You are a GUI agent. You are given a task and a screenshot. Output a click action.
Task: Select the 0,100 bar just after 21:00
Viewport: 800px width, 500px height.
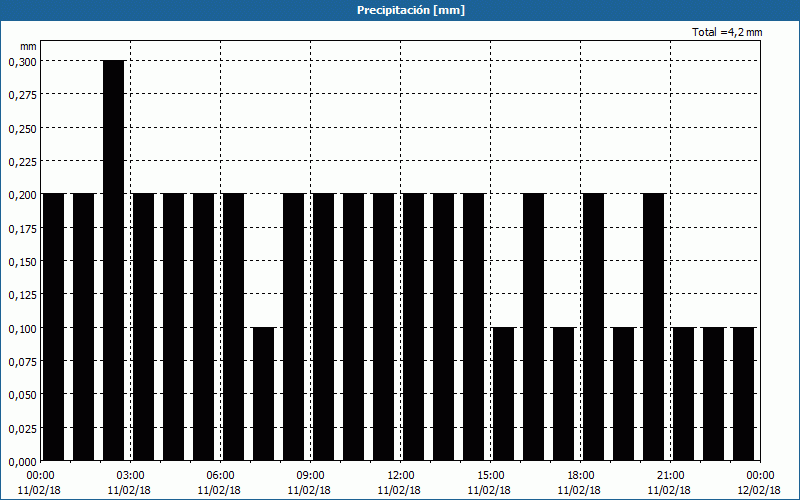pos(684,394)
